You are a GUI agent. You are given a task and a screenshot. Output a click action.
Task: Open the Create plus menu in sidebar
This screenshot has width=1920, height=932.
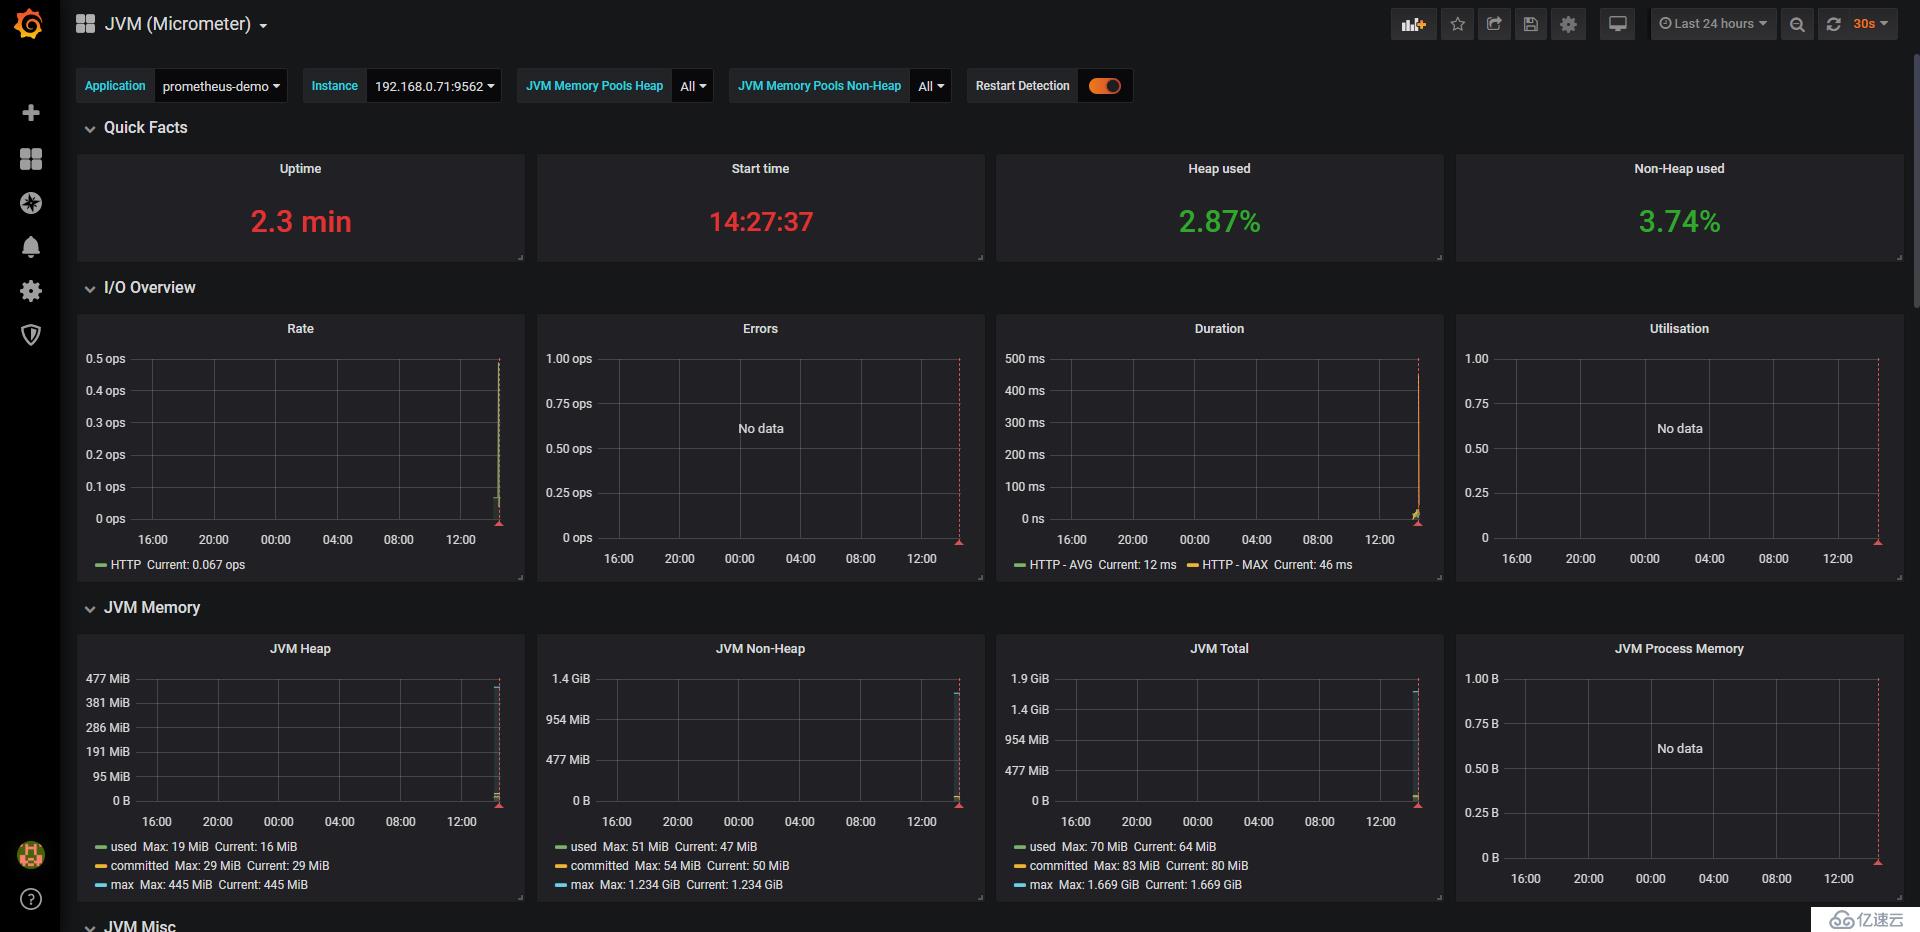(31, 113)
